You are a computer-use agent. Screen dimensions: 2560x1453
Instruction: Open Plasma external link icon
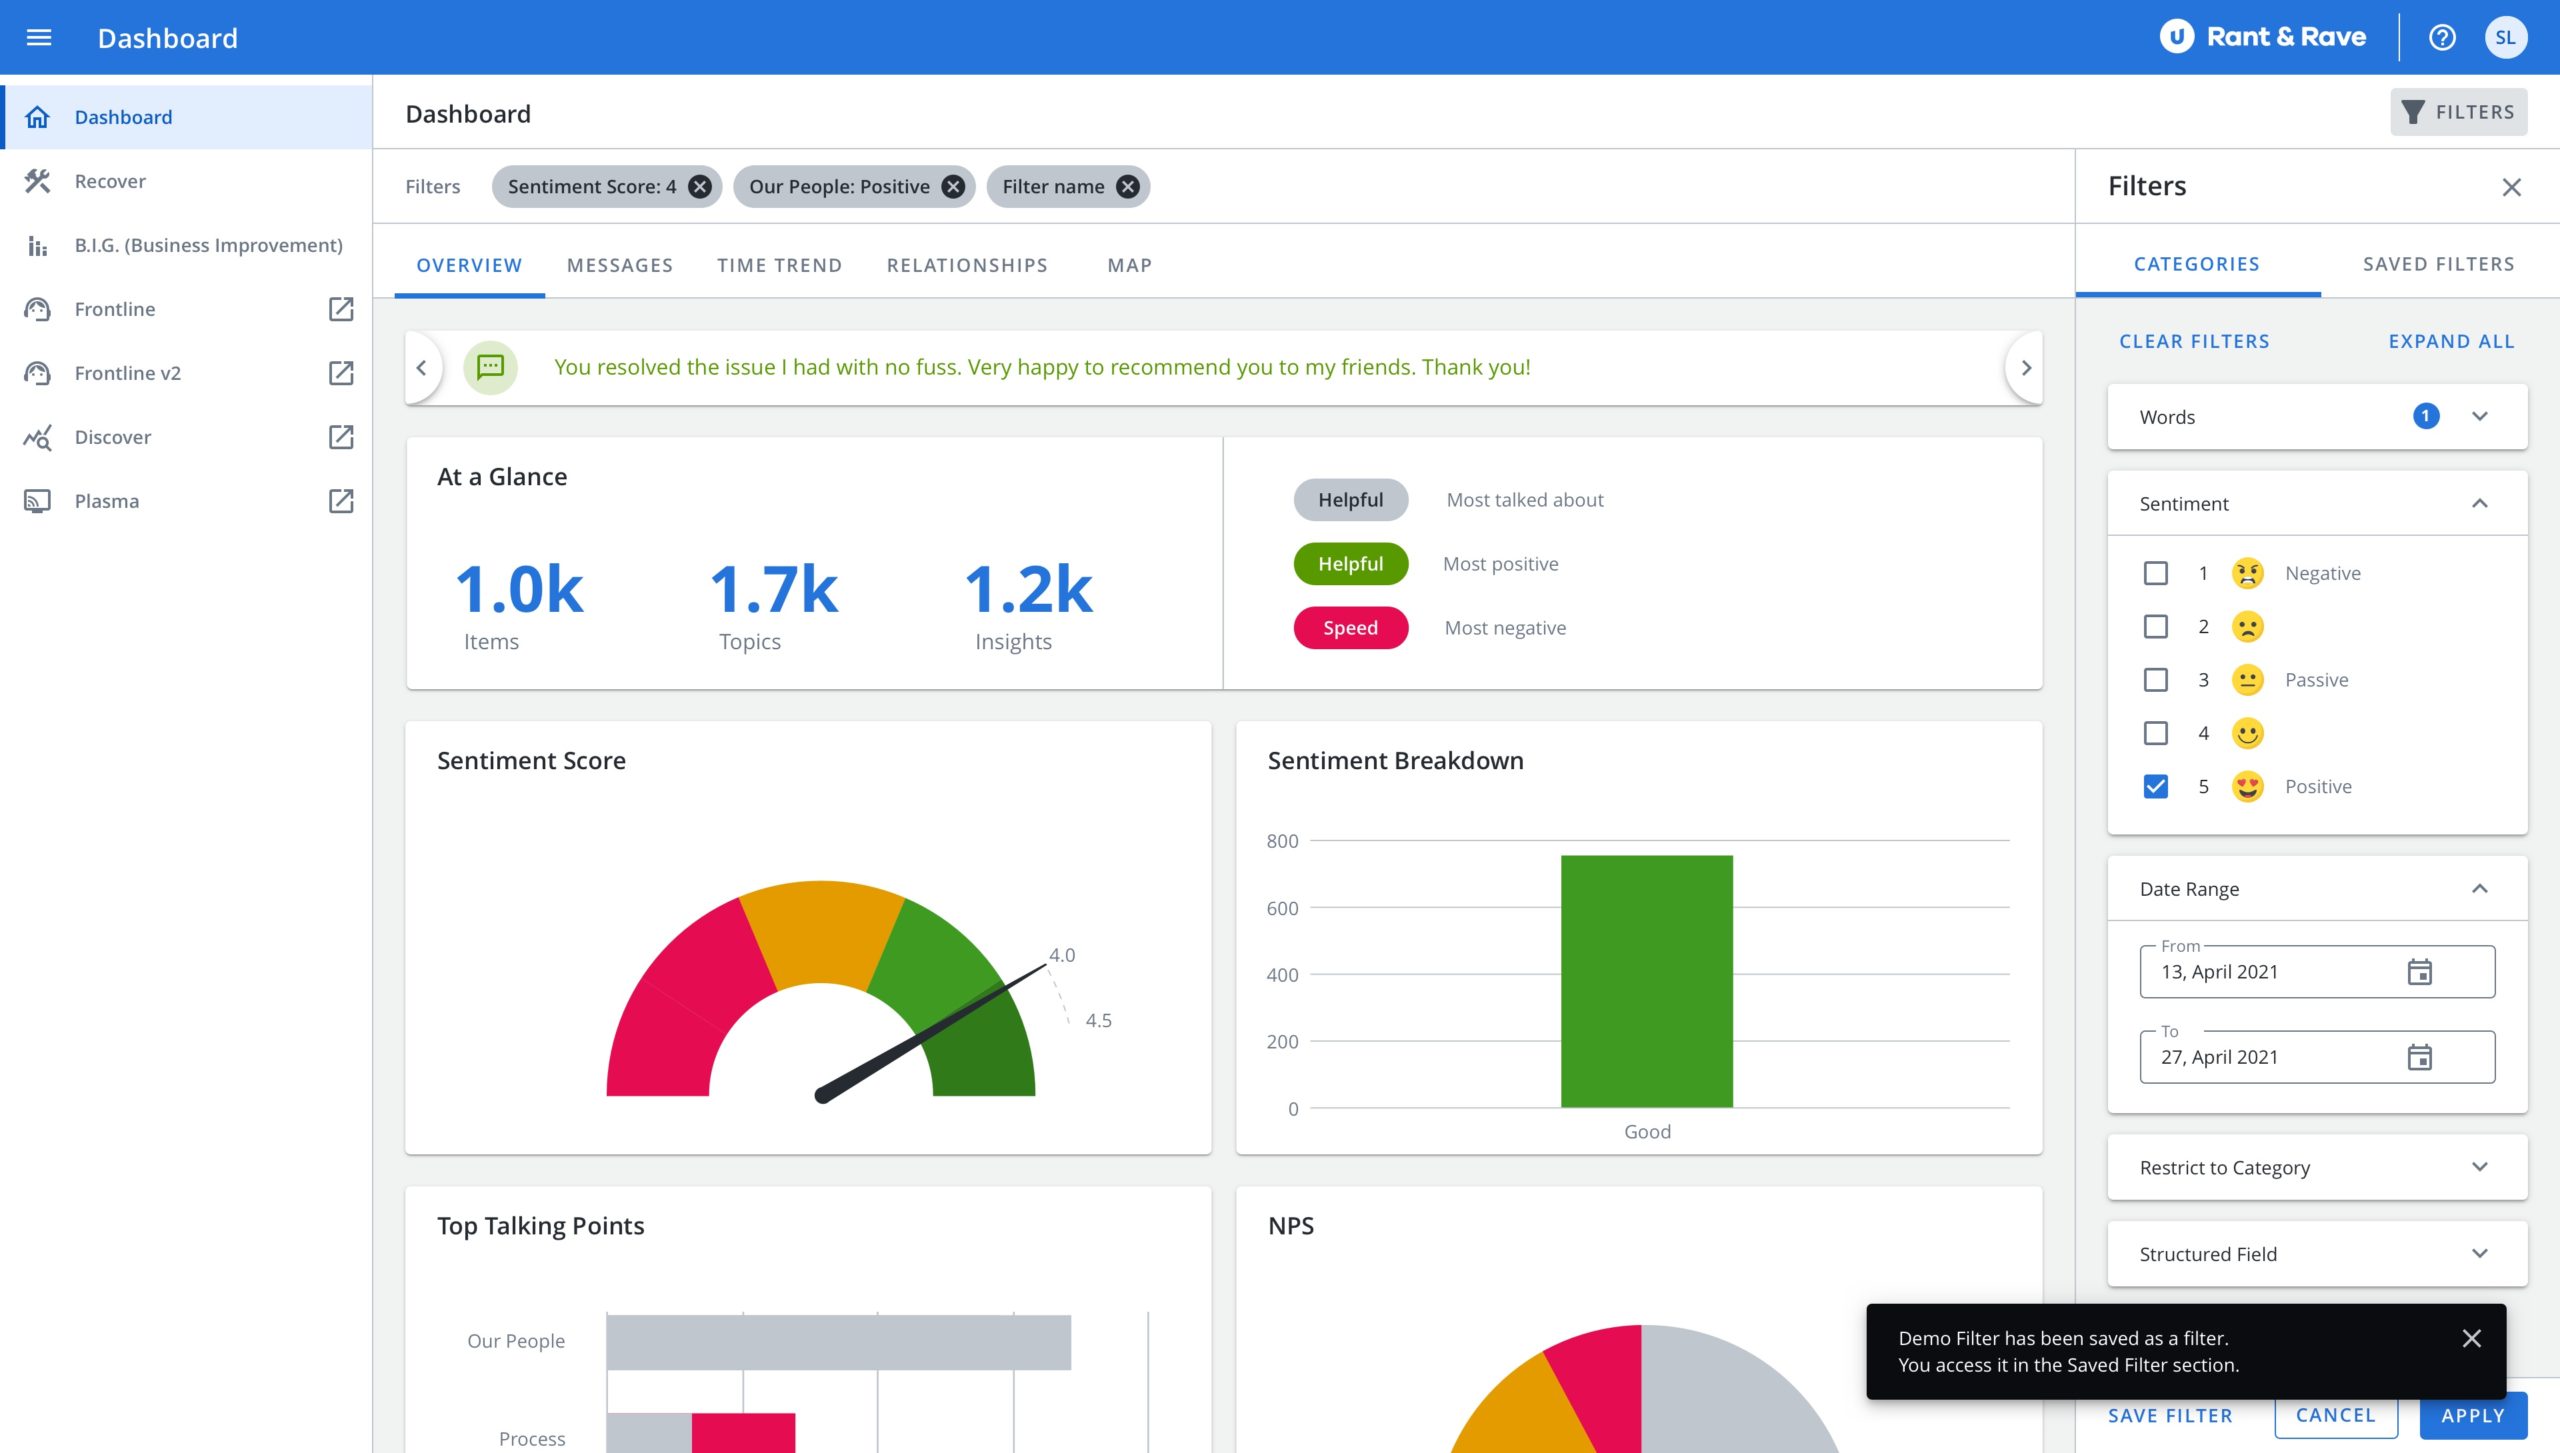point(341,501)
